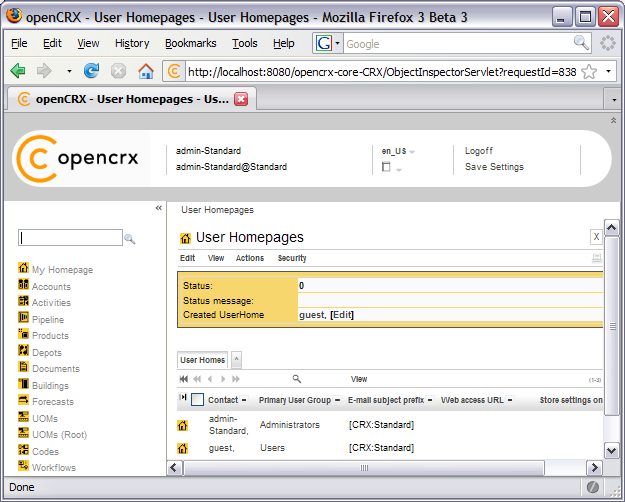
Task: Open the Buildings sidebar icon
Action: point(24,384)
